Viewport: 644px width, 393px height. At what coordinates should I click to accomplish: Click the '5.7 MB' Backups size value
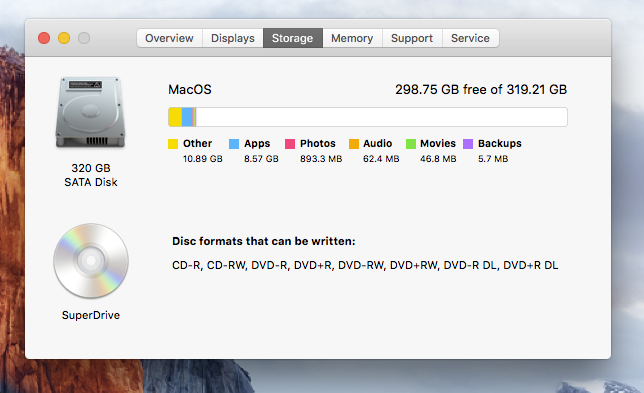[493, 159]
